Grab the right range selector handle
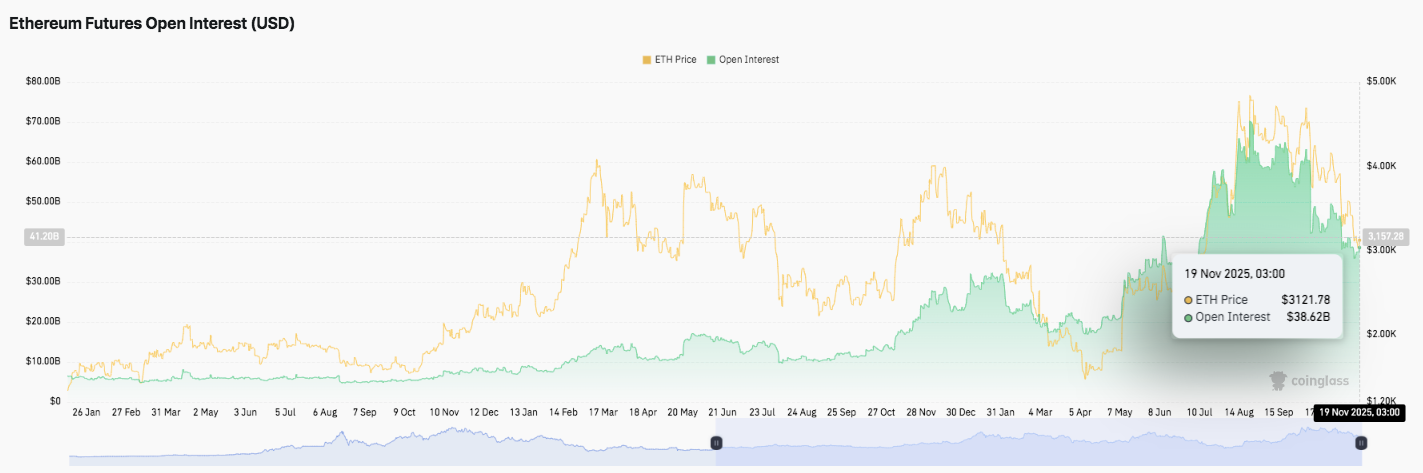 coord(1361,442)
